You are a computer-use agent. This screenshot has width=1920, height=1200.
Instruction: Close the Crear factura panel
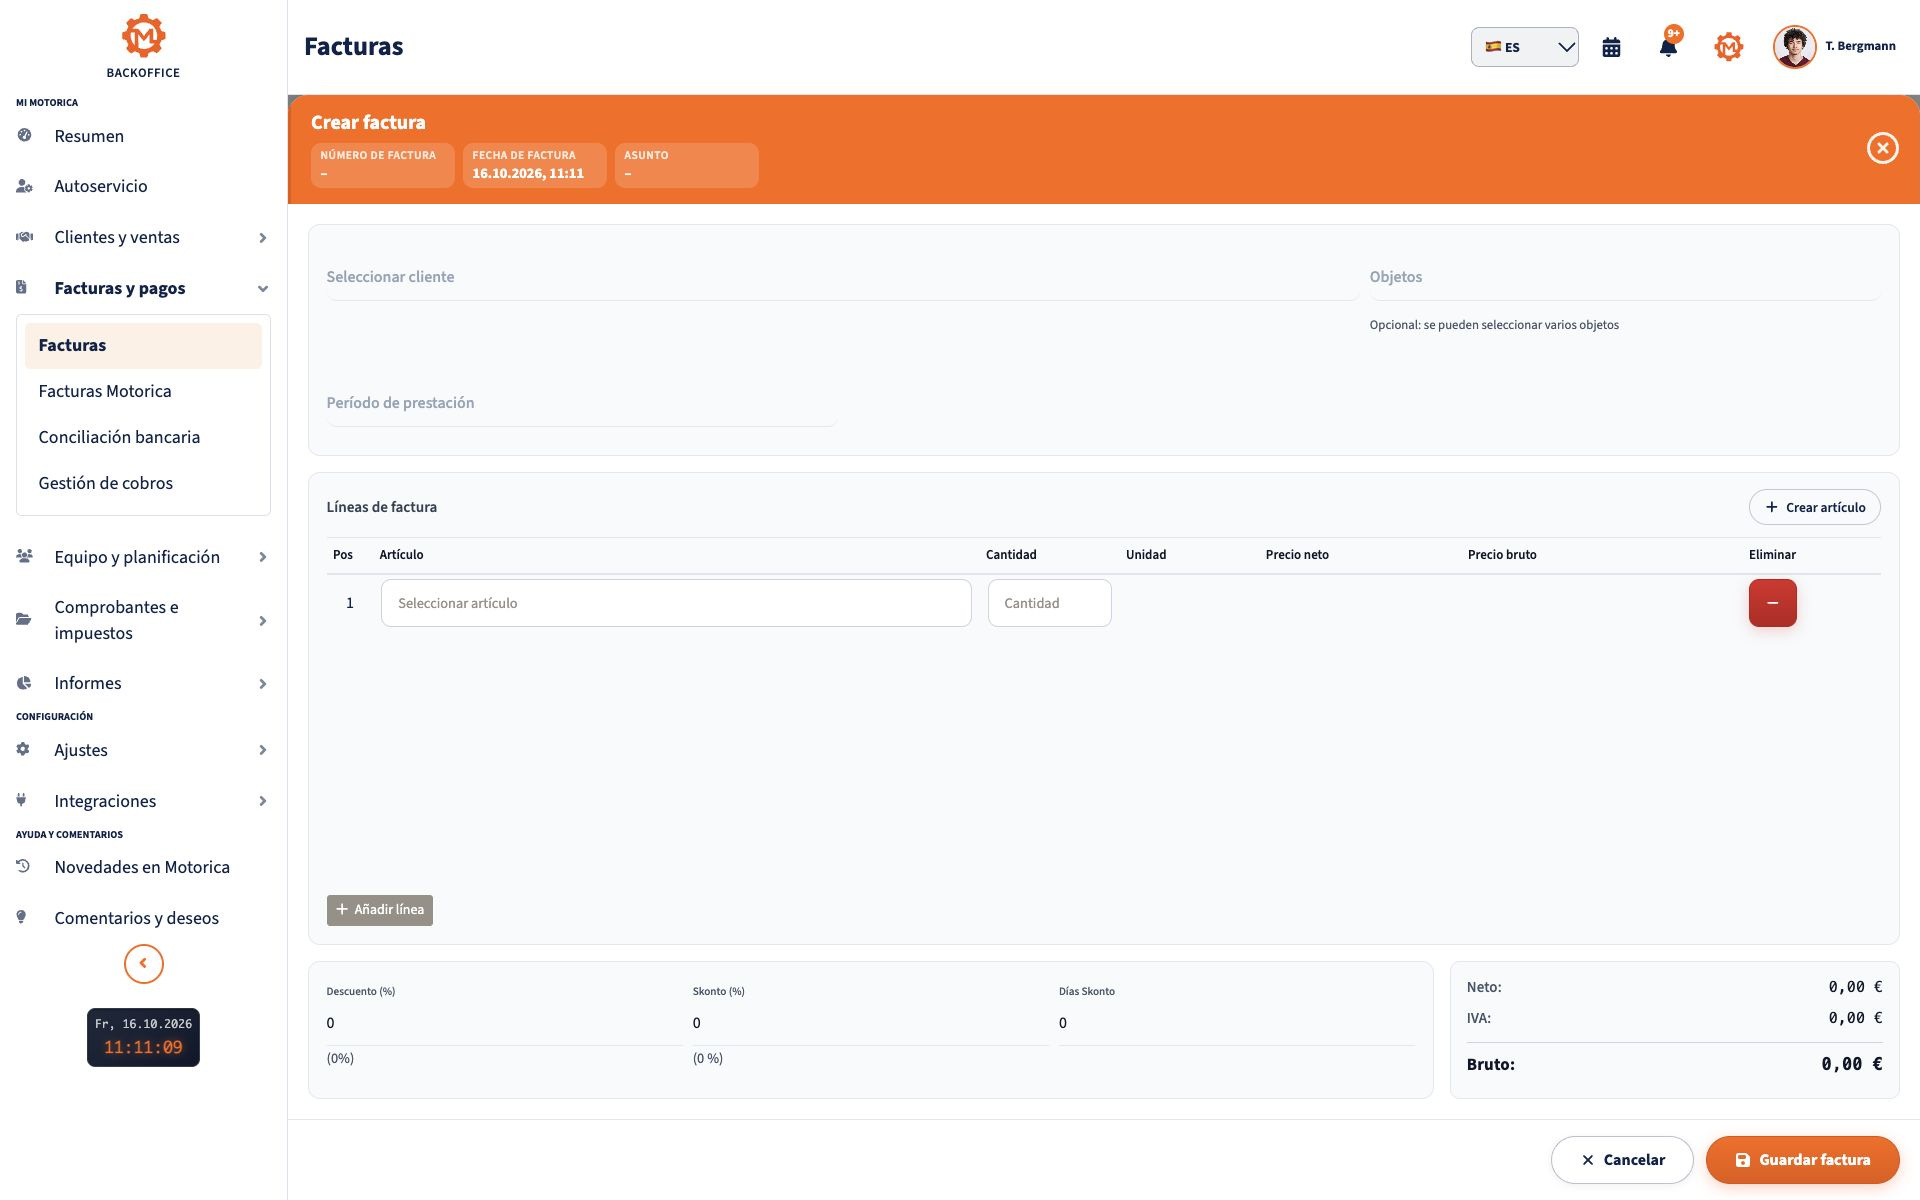pyautogui.click(x=1882, y=148)
